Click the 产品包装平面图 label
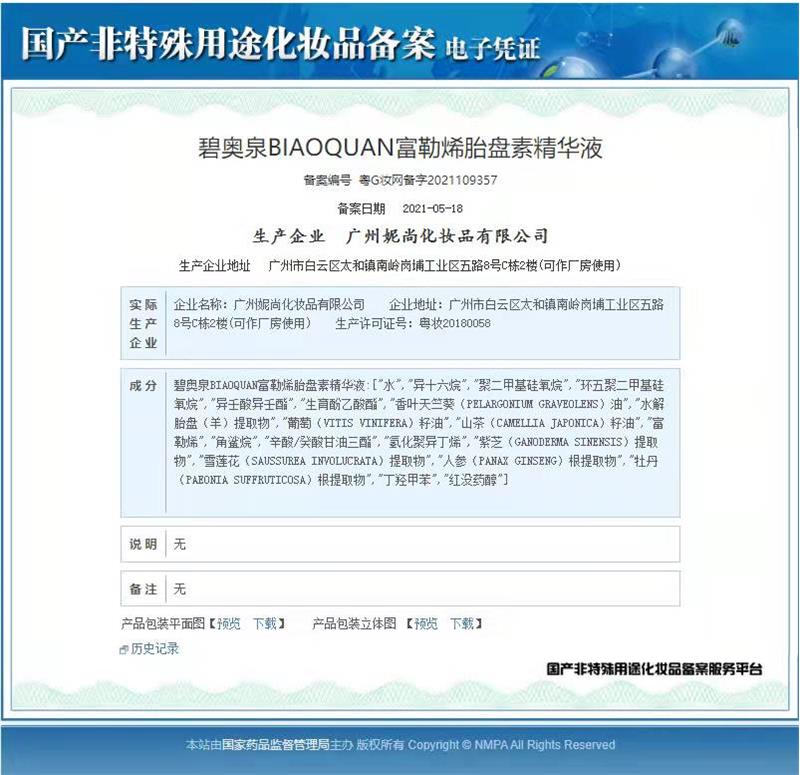This screenshot has height=775, width=800. [163, 623]
